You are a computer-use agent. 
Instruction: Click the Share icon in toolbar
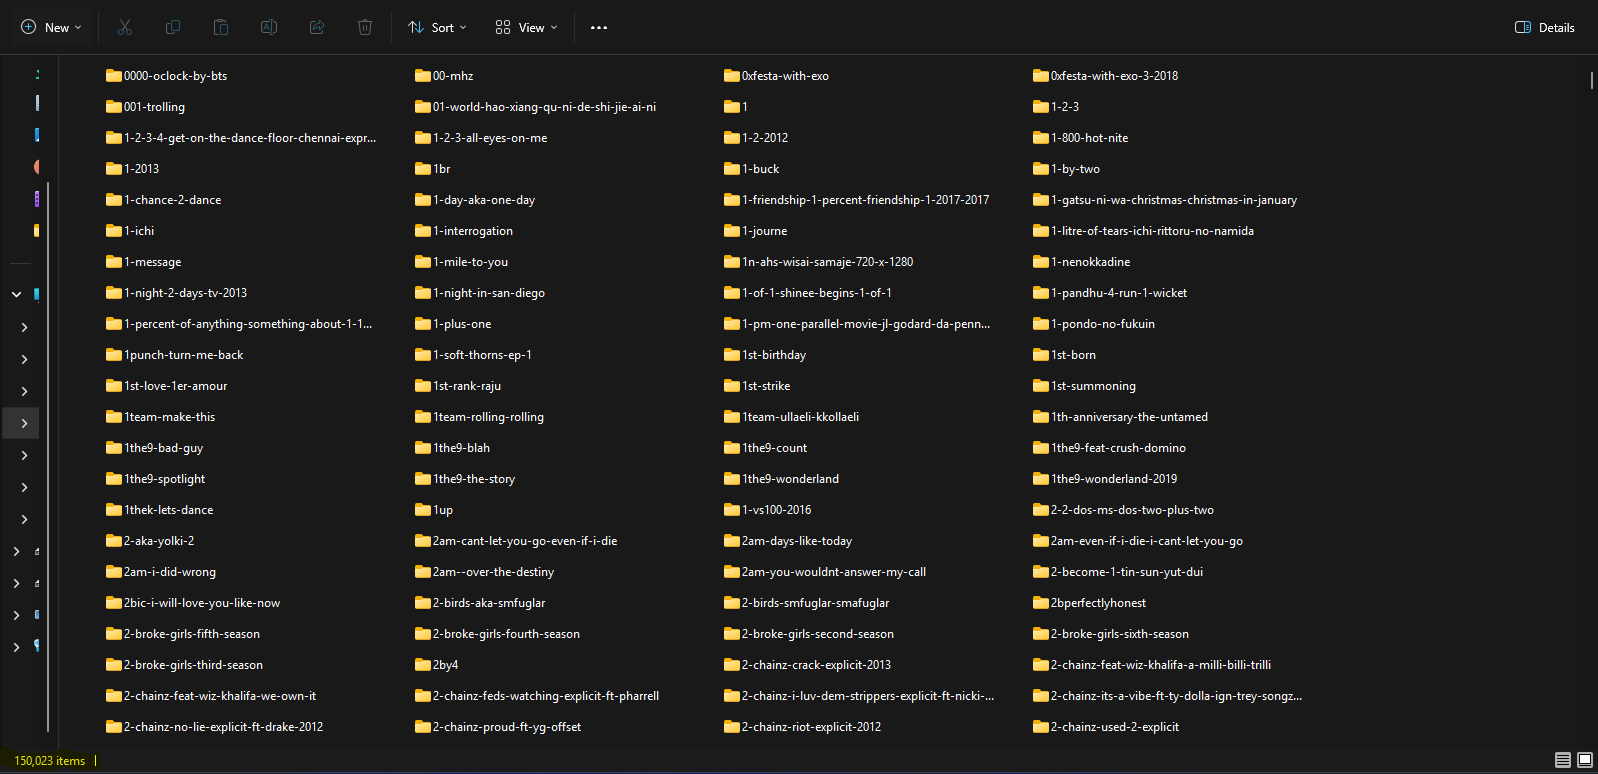coord(317,27)
